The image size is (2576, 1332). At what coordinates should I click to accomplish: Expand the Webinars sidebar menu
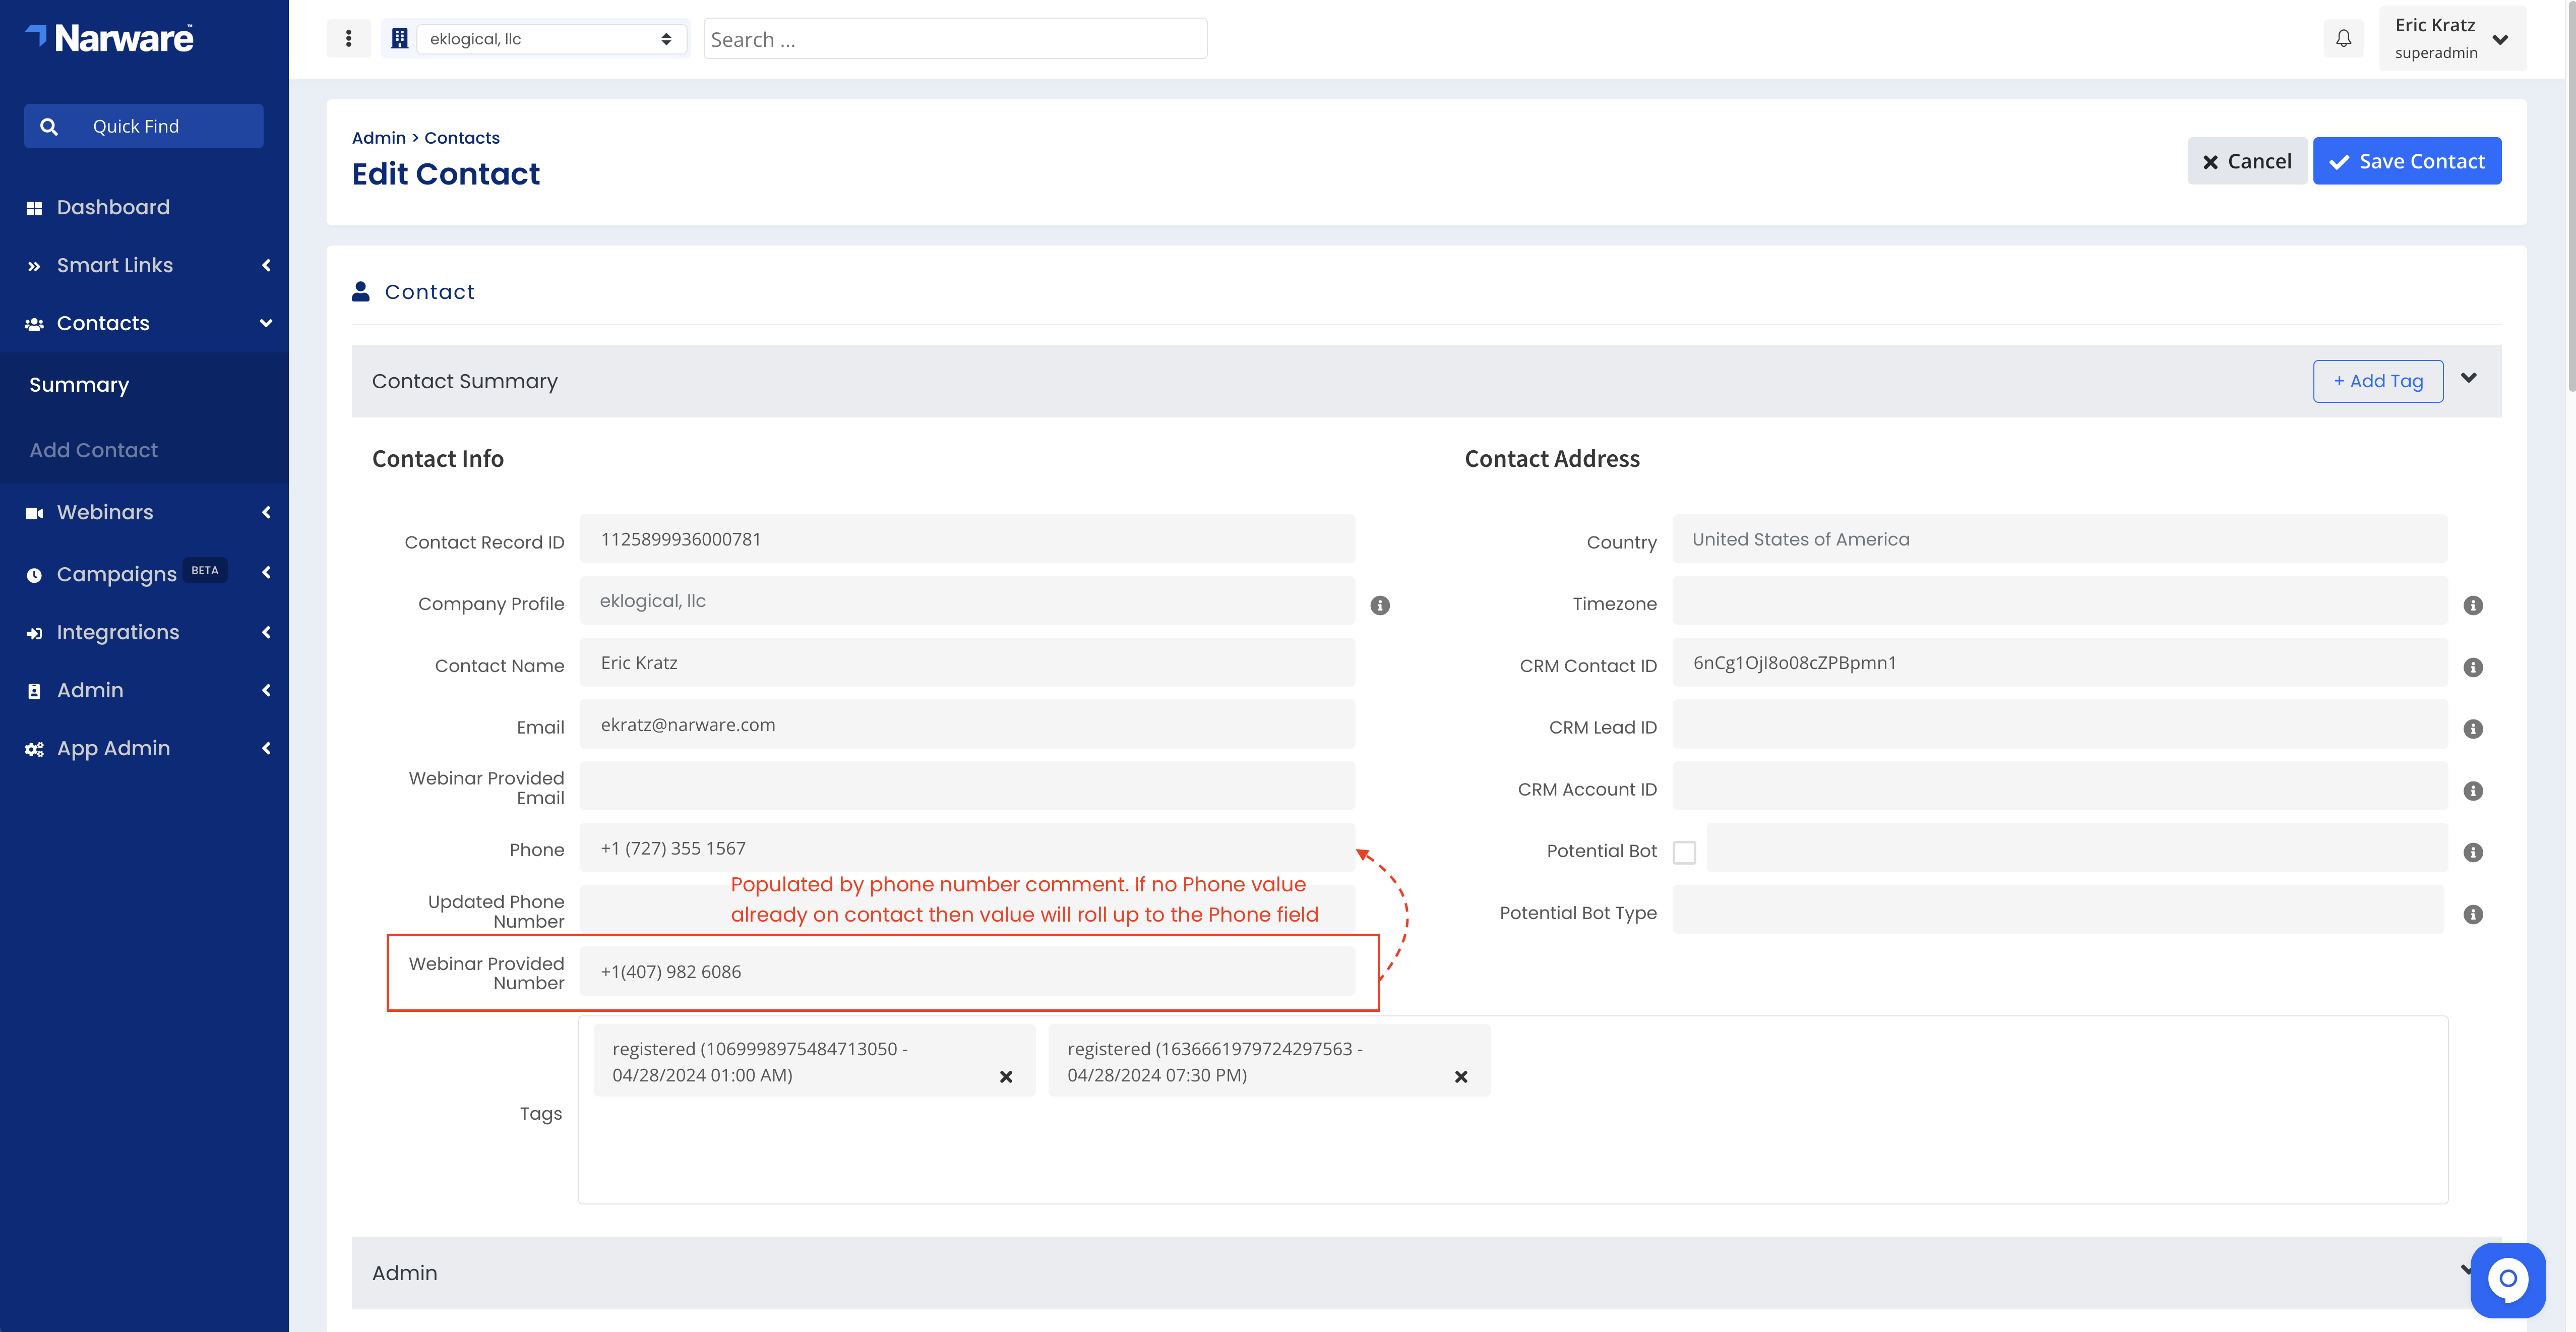point(266,512)
